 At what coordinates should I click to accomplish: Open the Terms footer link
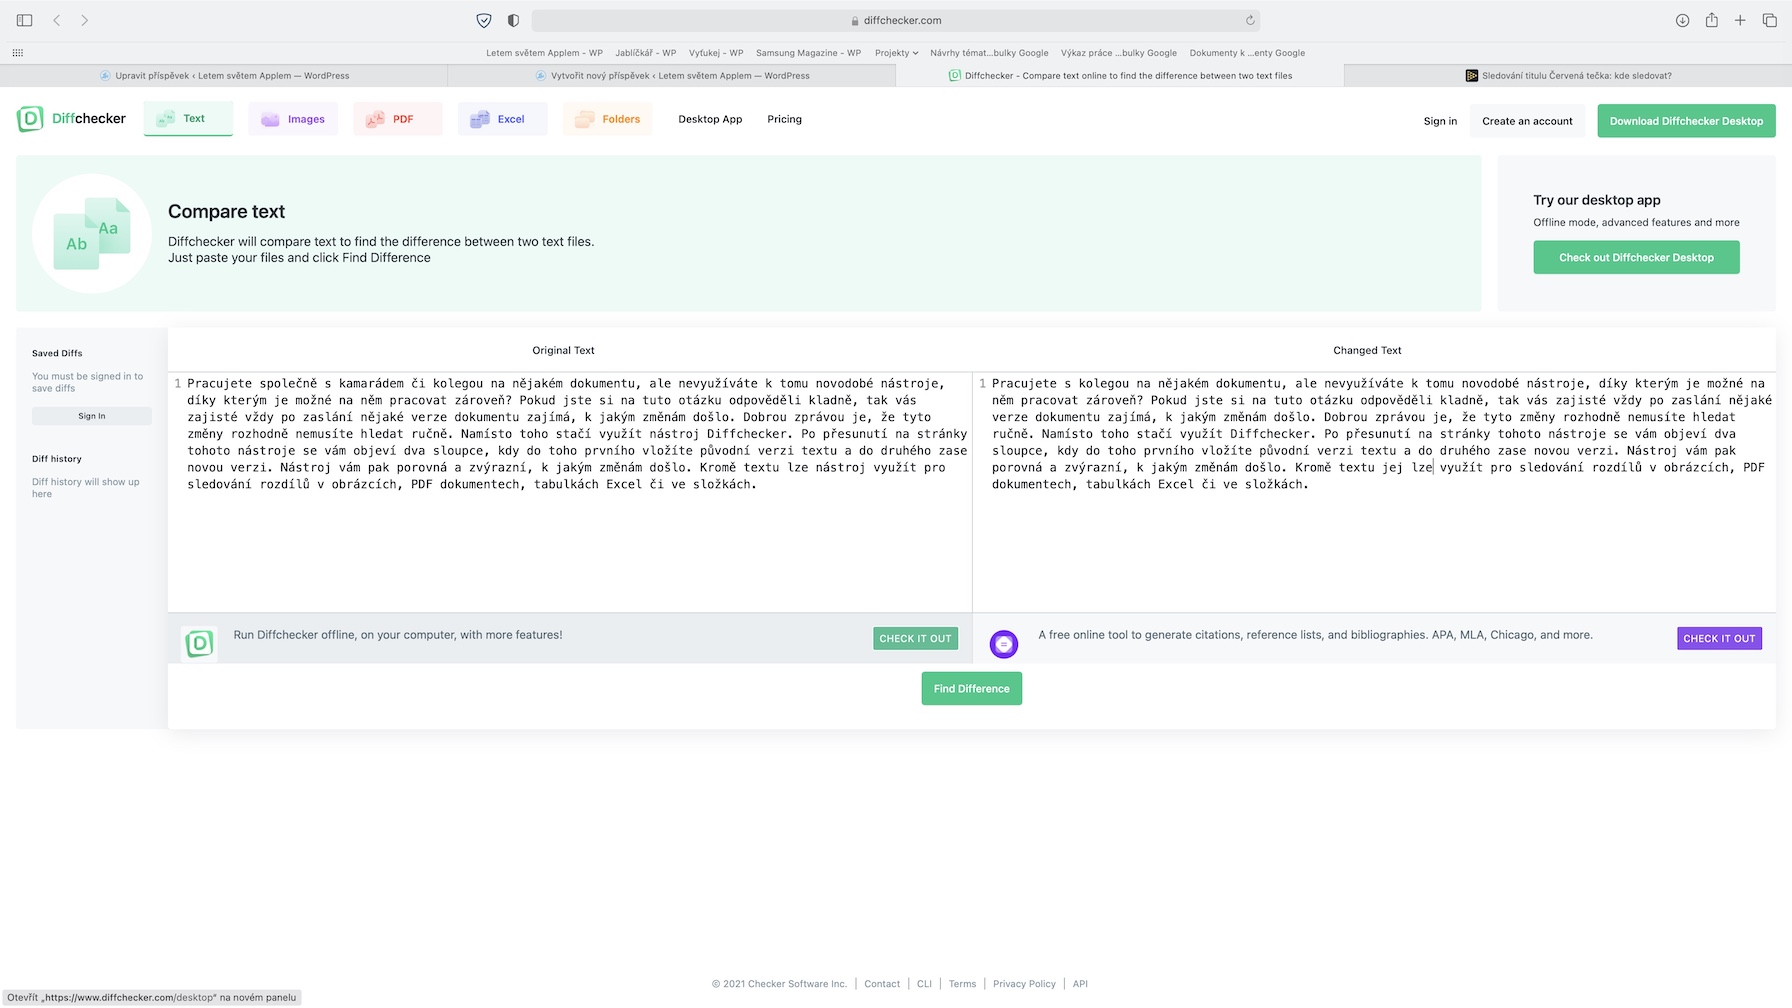tap(962, 984)
